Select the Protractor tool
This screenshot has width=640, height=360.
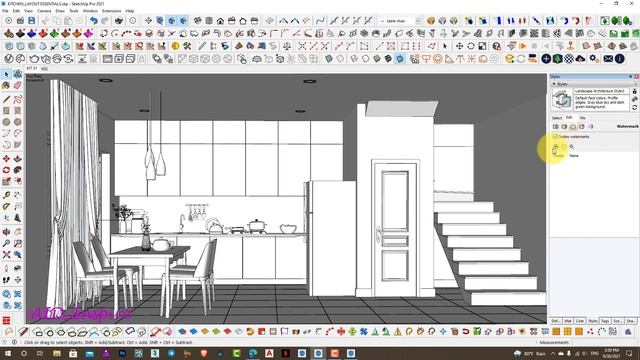[6, 207]
